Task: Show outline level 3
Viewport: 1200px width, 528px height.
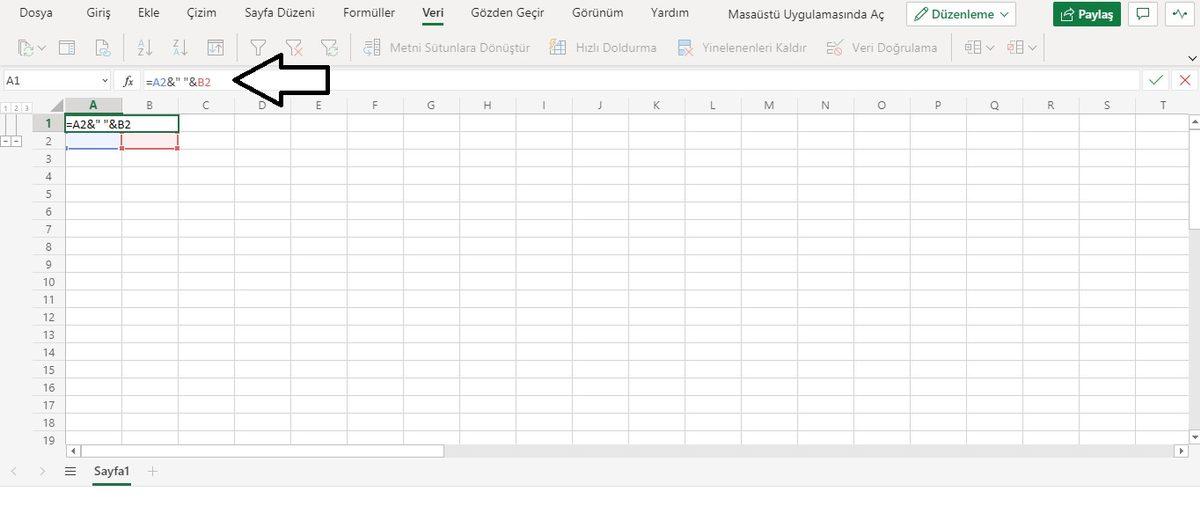Action: pos(26,107)
